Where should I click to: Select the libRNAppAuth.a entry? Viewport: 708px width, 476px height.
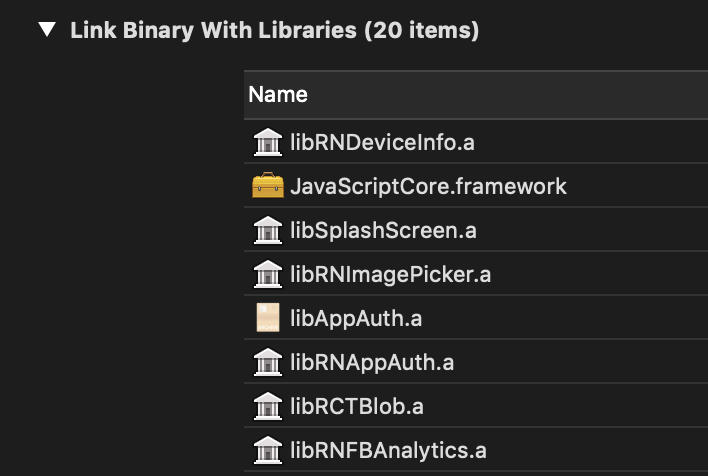tap(476, 362)
